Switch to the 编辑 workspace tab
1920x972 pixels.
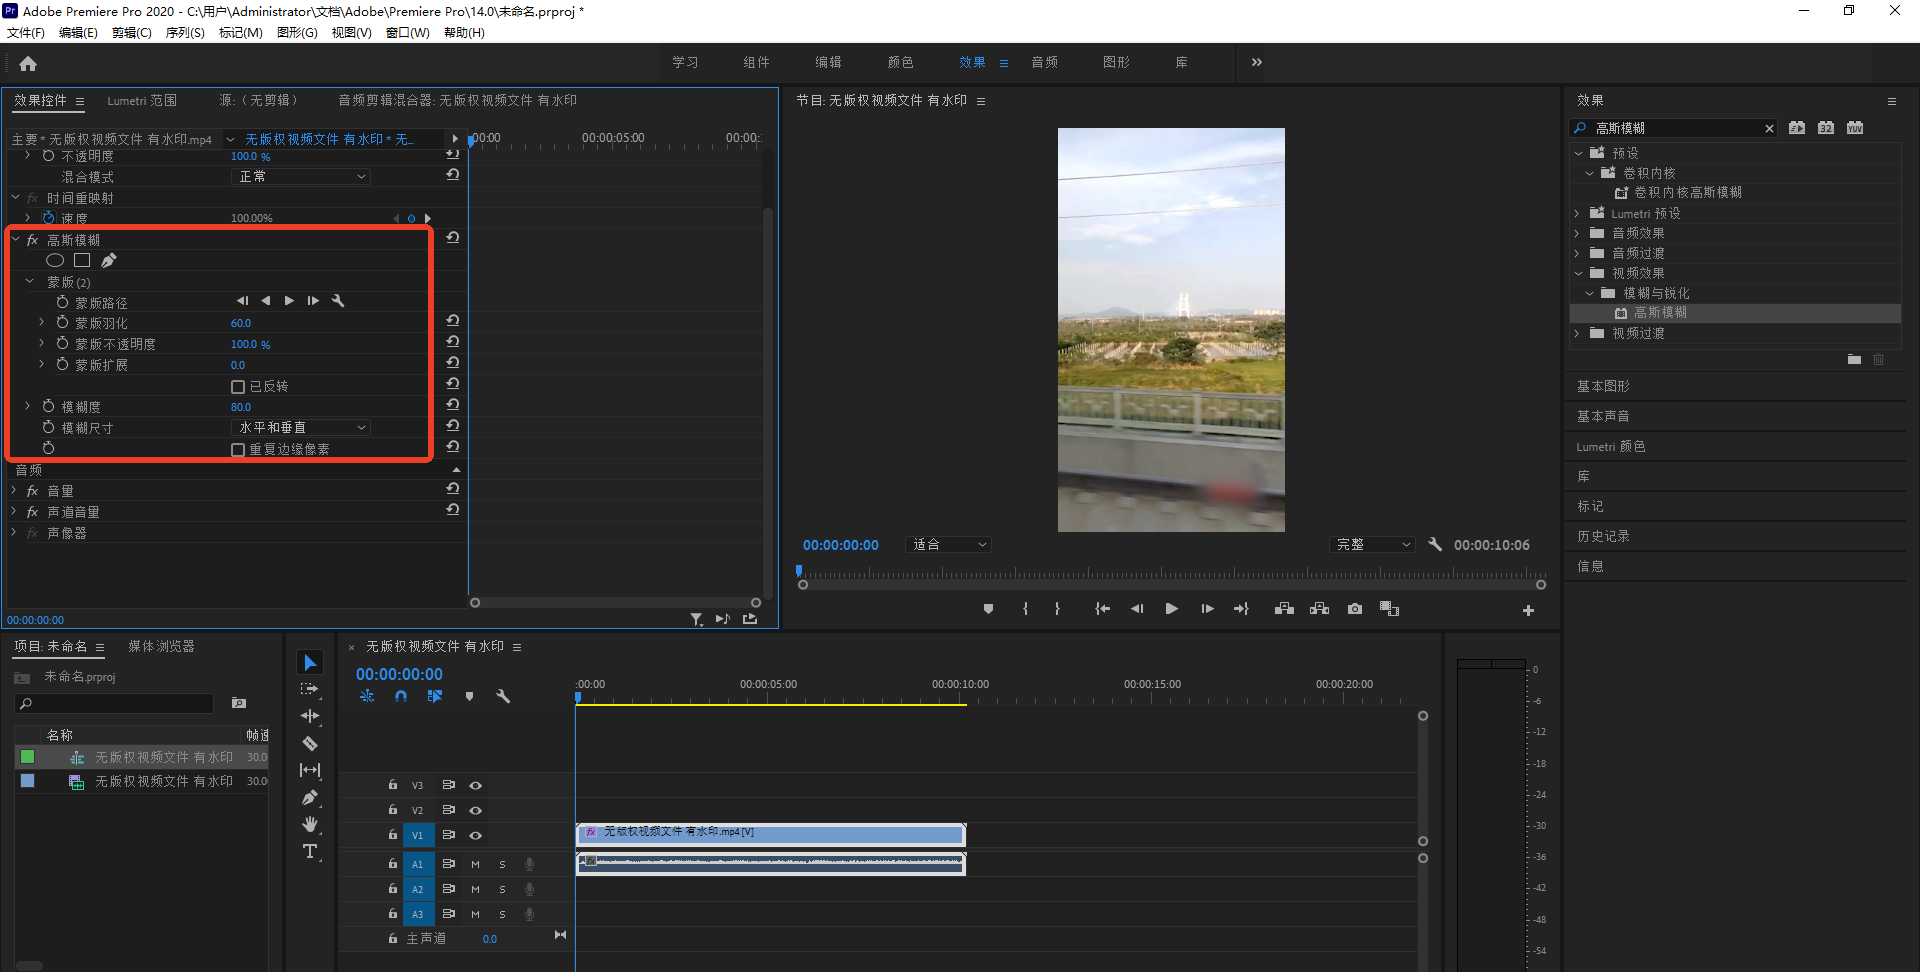click(x=828, y=62)
